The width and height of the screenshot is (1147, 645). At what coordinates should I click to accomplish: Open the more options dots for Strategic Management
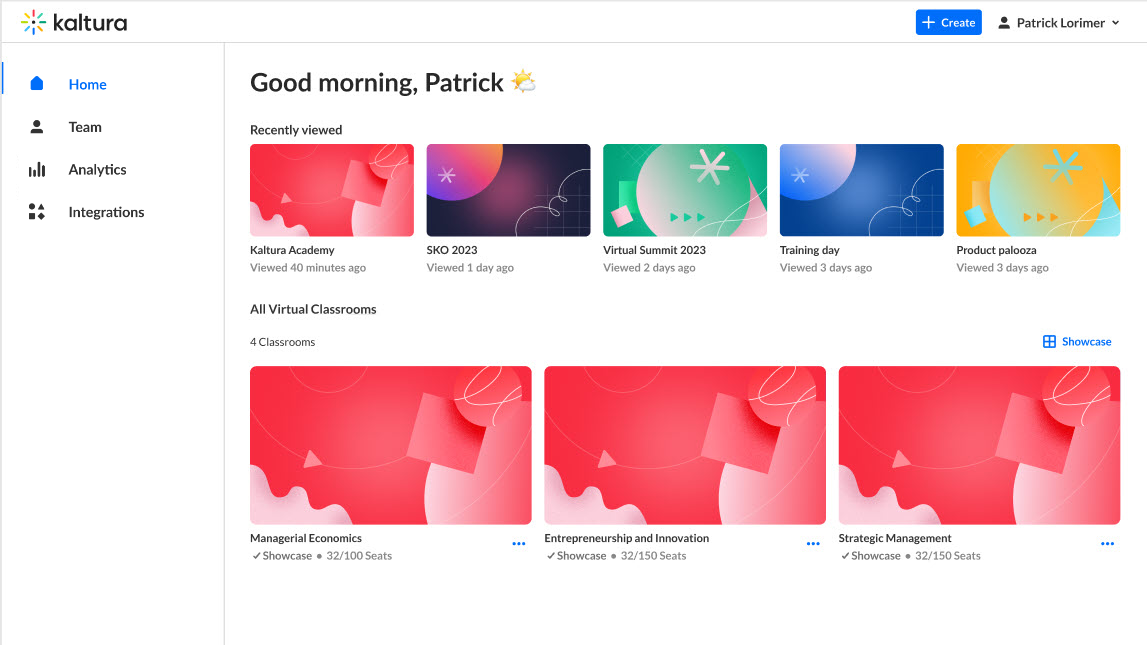(x=1107, y=544)
